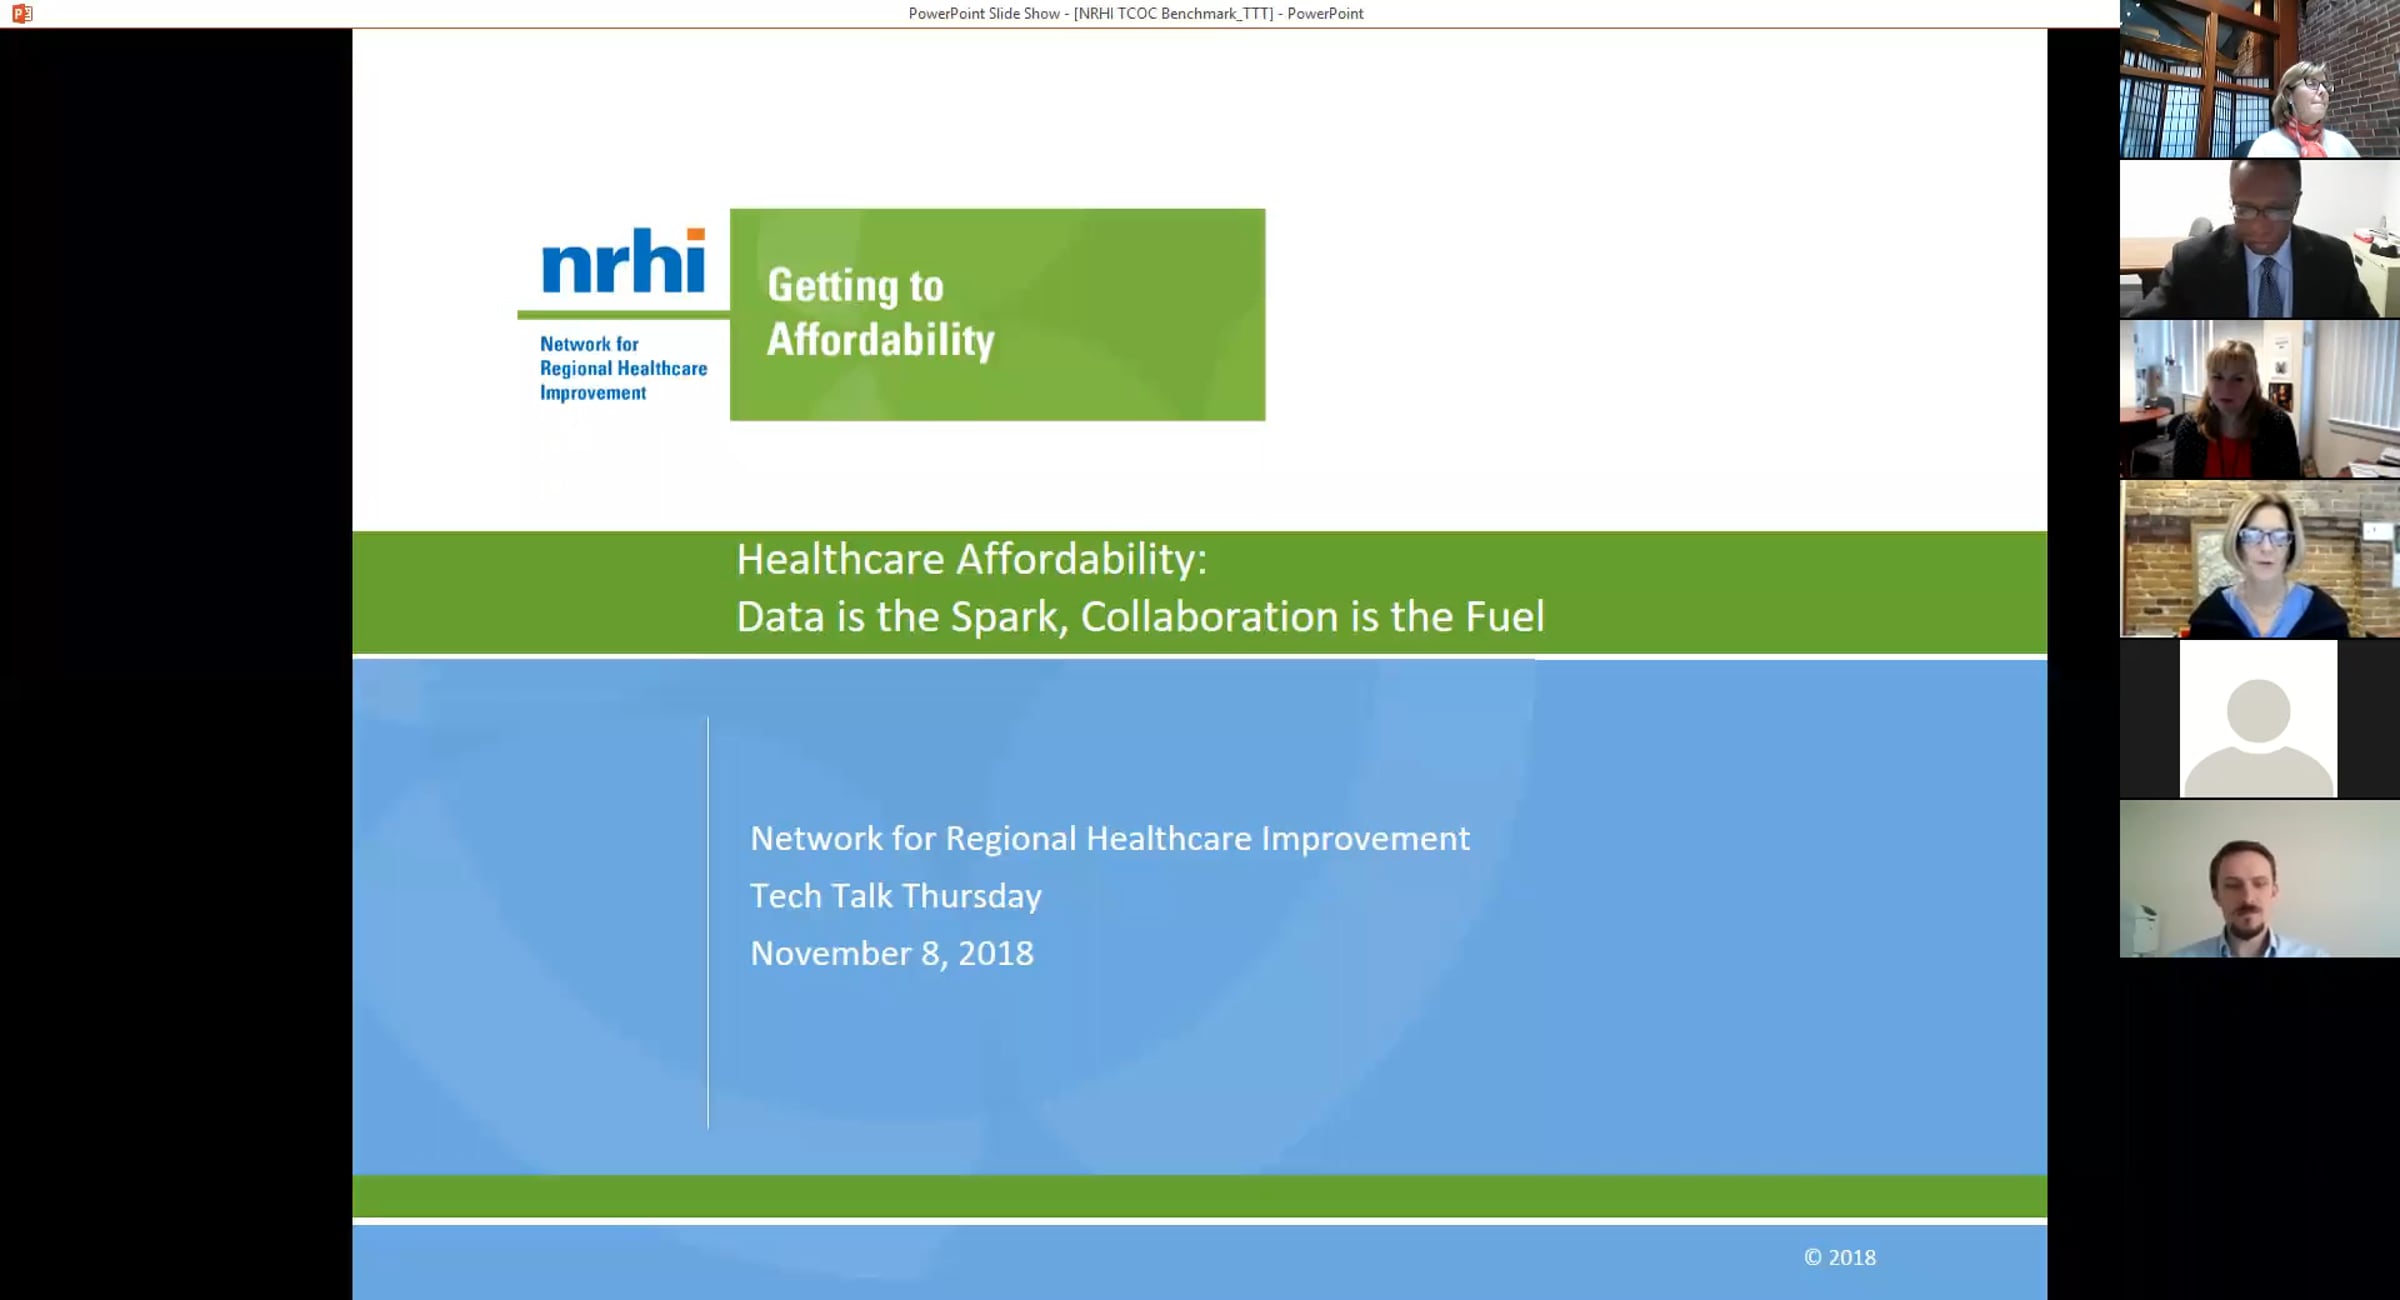Image resolution: width=2400 pixels, height=1300 pixels.
Task: Select 'Data is the Spark, Collaboration is the Fuel'
Action: 1140,616
